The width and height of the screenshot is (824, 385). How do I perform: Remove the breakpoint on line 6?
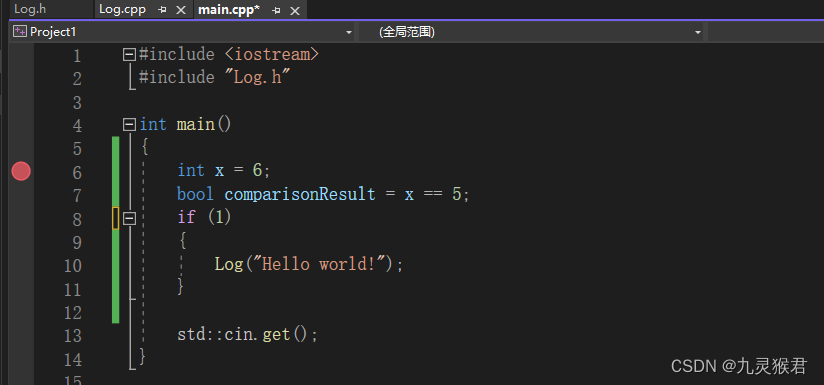point(21,171)
